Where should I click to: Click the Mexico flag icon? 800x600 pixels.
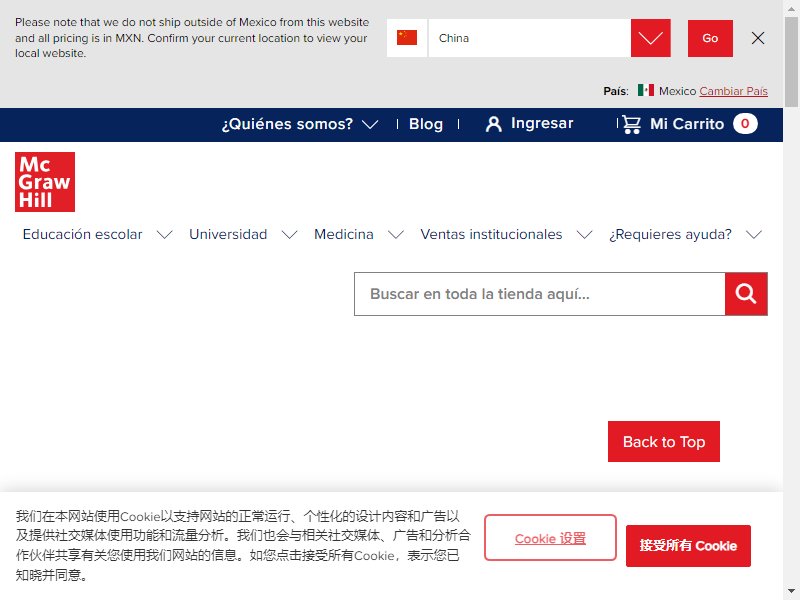[645, 90]
